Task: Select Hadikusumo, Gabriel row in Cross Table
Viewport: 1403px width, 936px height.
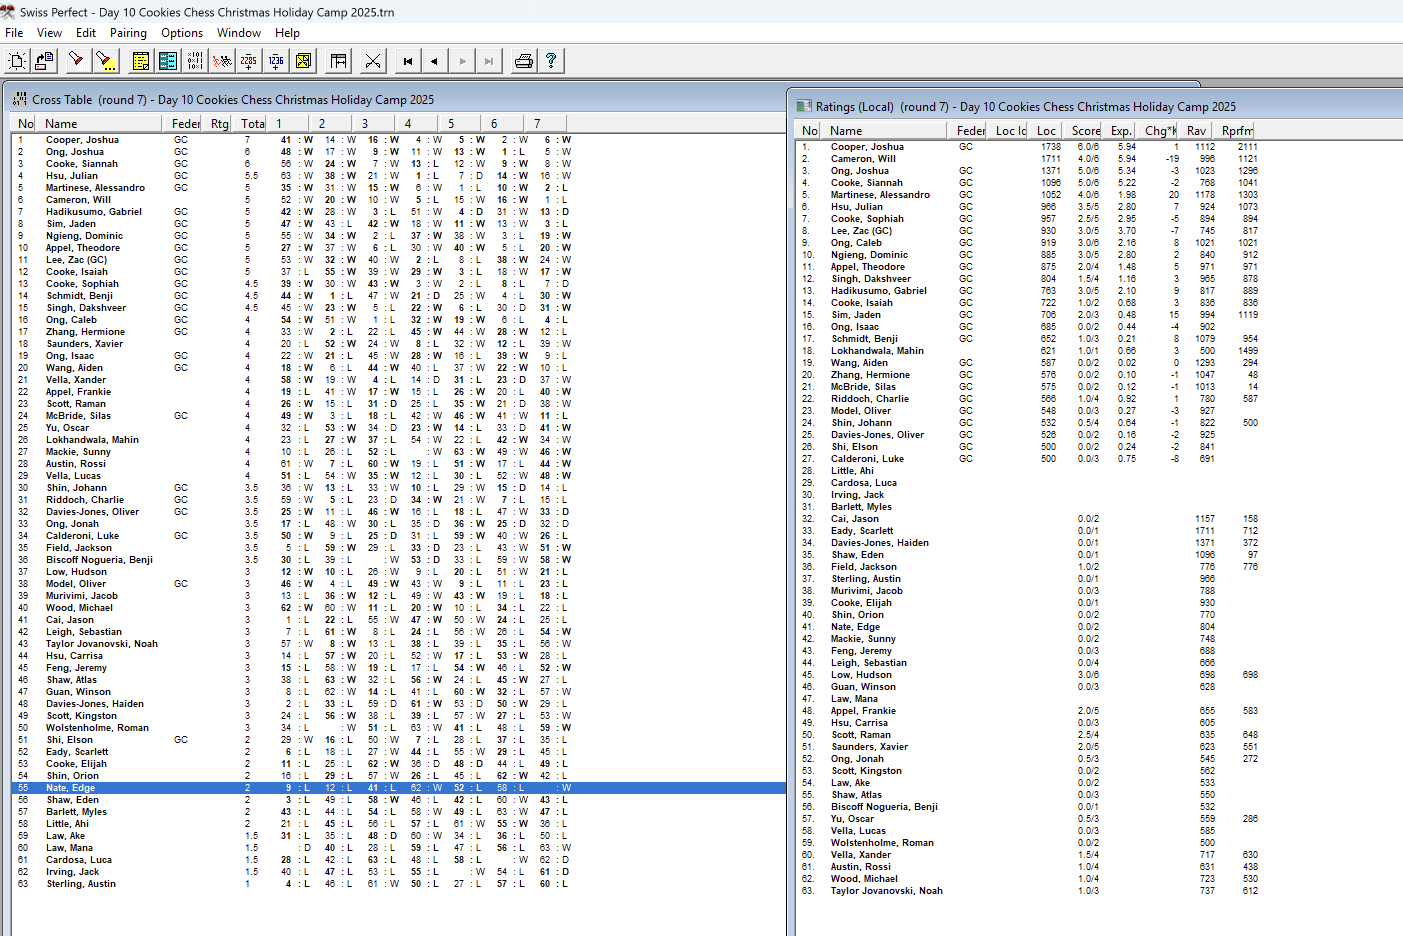Action: pyautogui.click(x=398, y=212)
